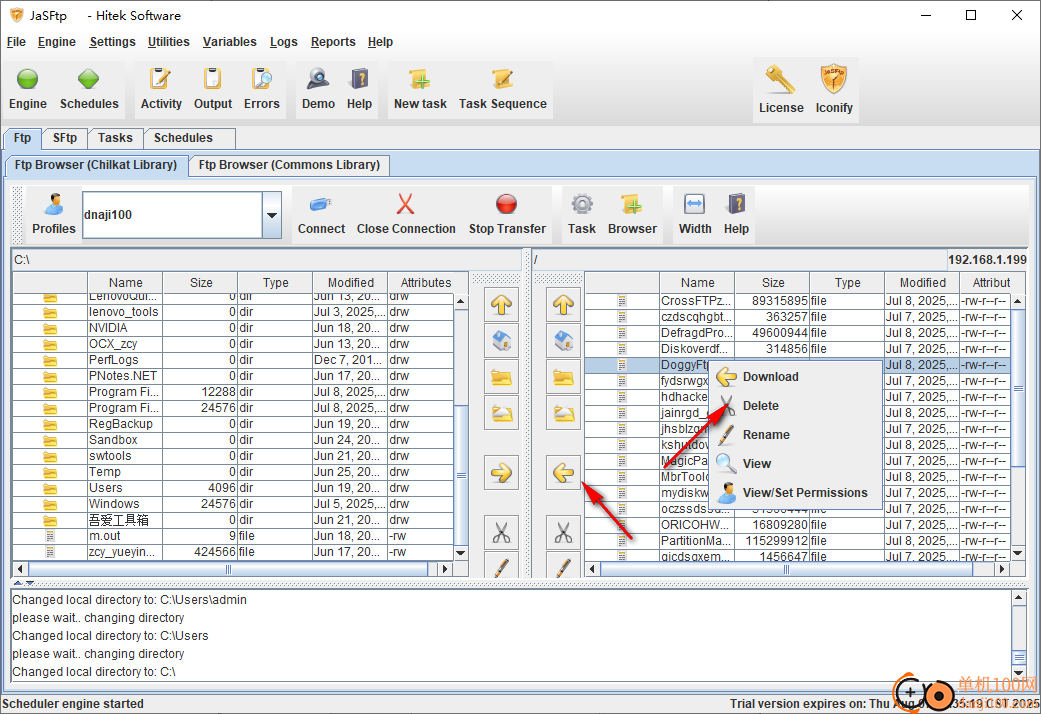This screenshot has height=714, width=1041.
Task: Go to local home directory icon
Action: coord(501,341)
